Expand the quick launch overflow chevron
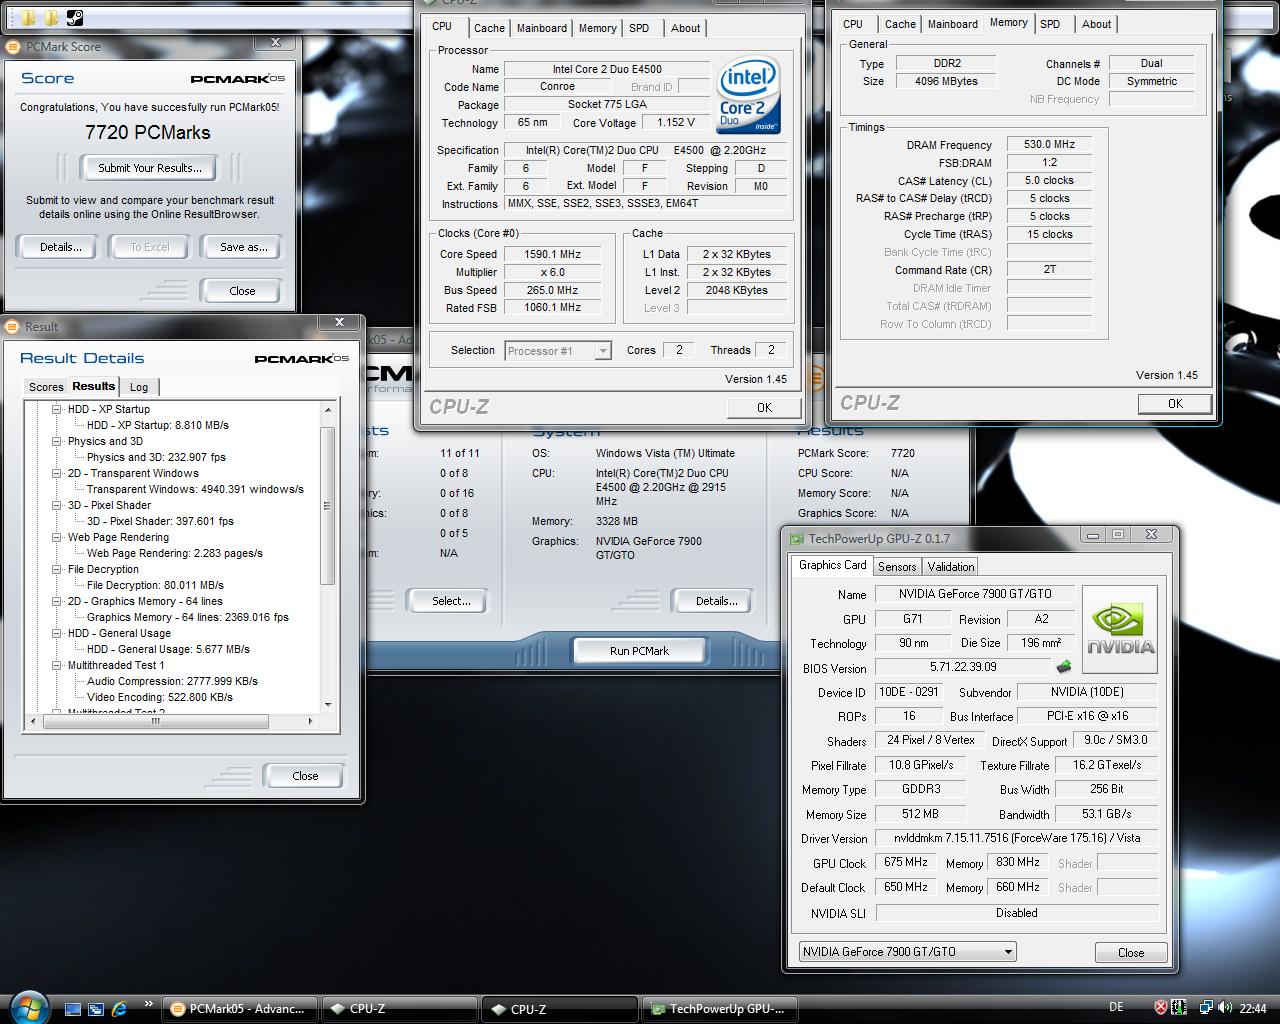Screen dimensions: 1280x1024 (149, 1004)
